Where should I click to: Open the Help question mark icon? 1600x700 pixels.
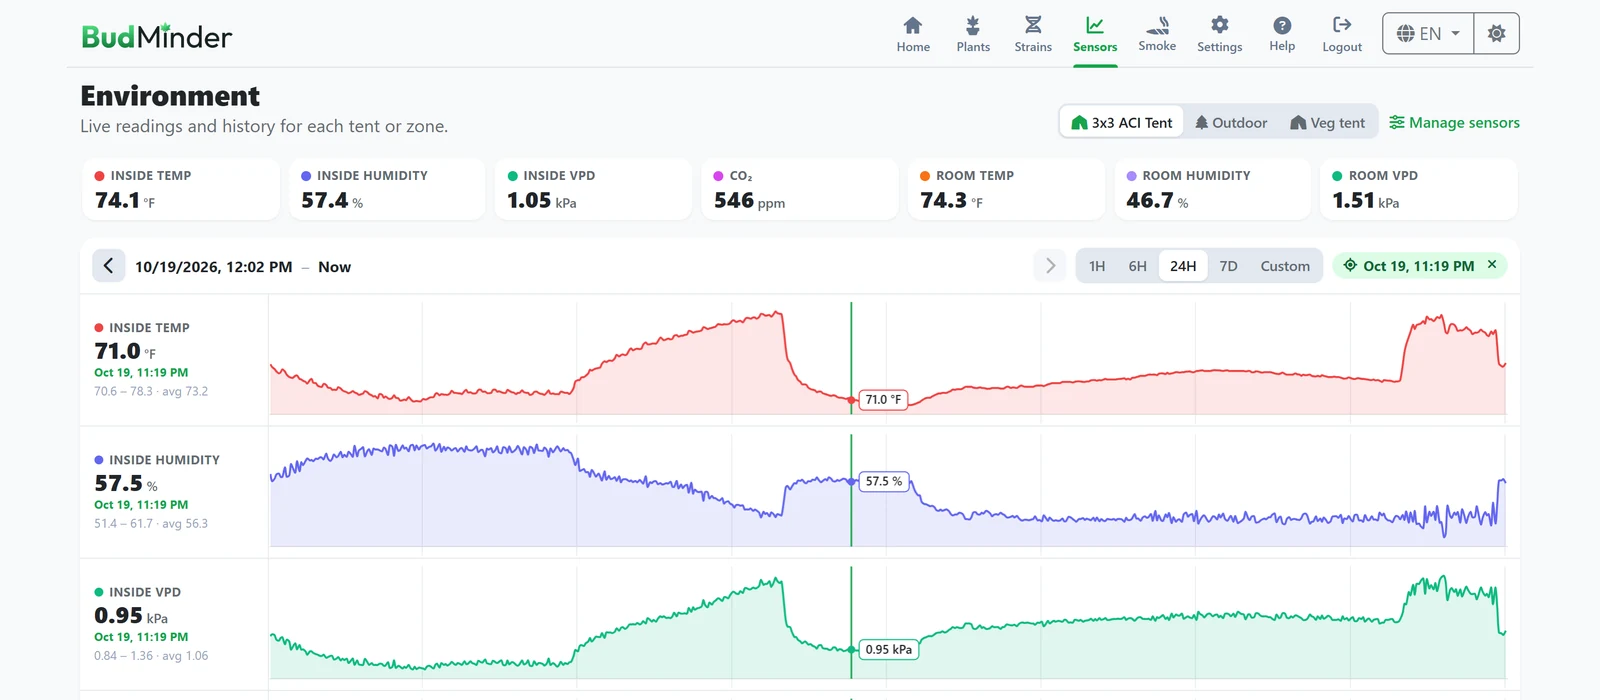(1282, 26)
